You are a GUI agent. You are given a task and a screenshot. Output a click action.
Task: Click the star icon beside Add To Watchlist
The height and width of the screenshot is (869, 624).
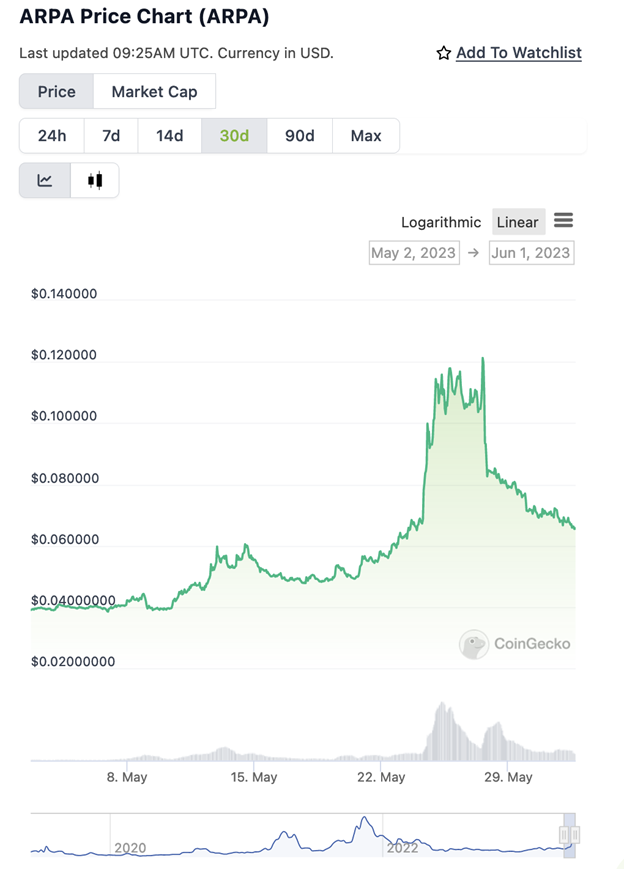click(443, 53)
